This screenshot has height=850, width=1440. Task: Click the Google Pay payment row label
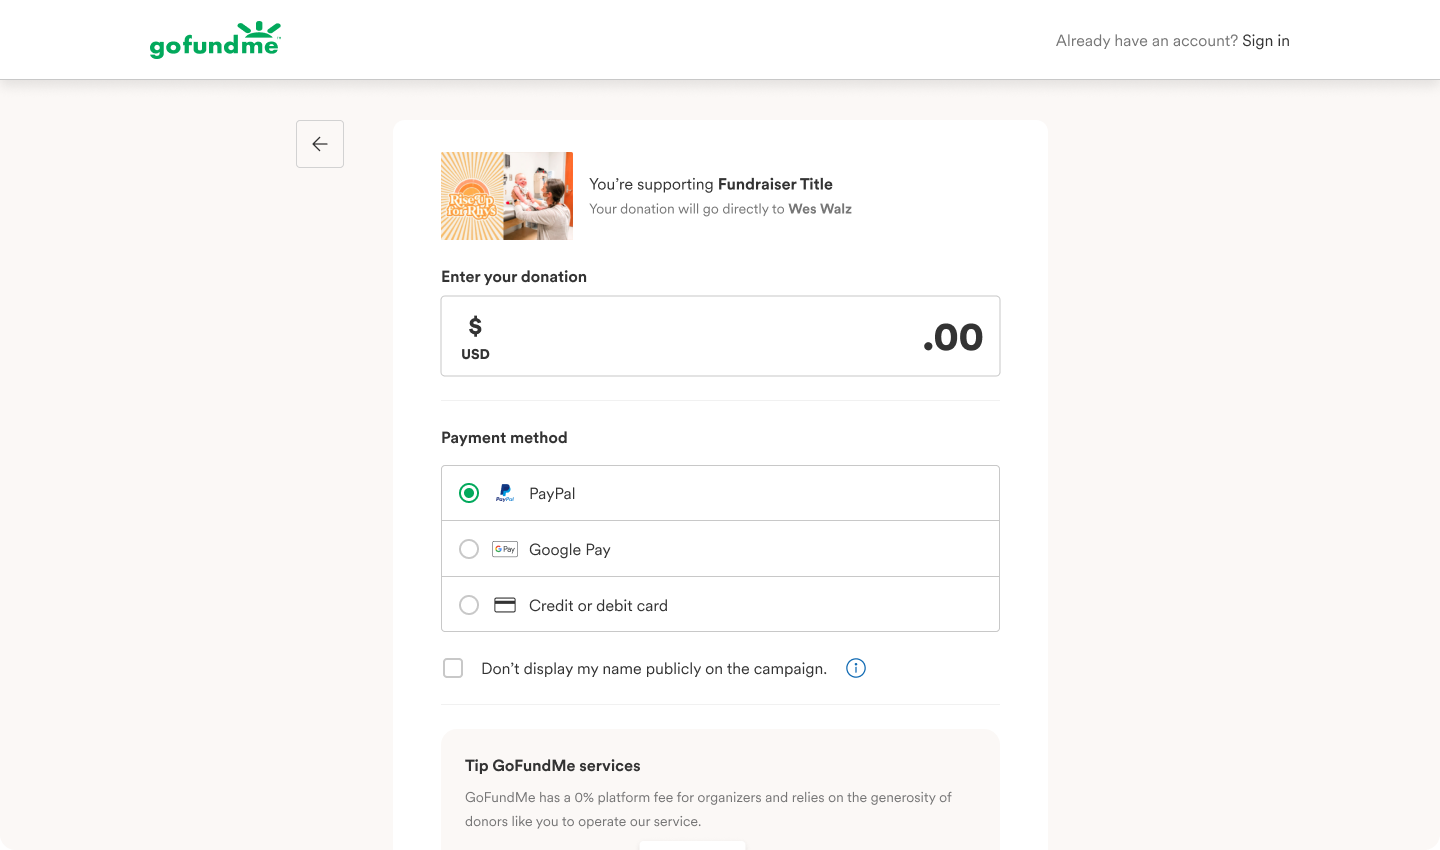pos(570,550)
